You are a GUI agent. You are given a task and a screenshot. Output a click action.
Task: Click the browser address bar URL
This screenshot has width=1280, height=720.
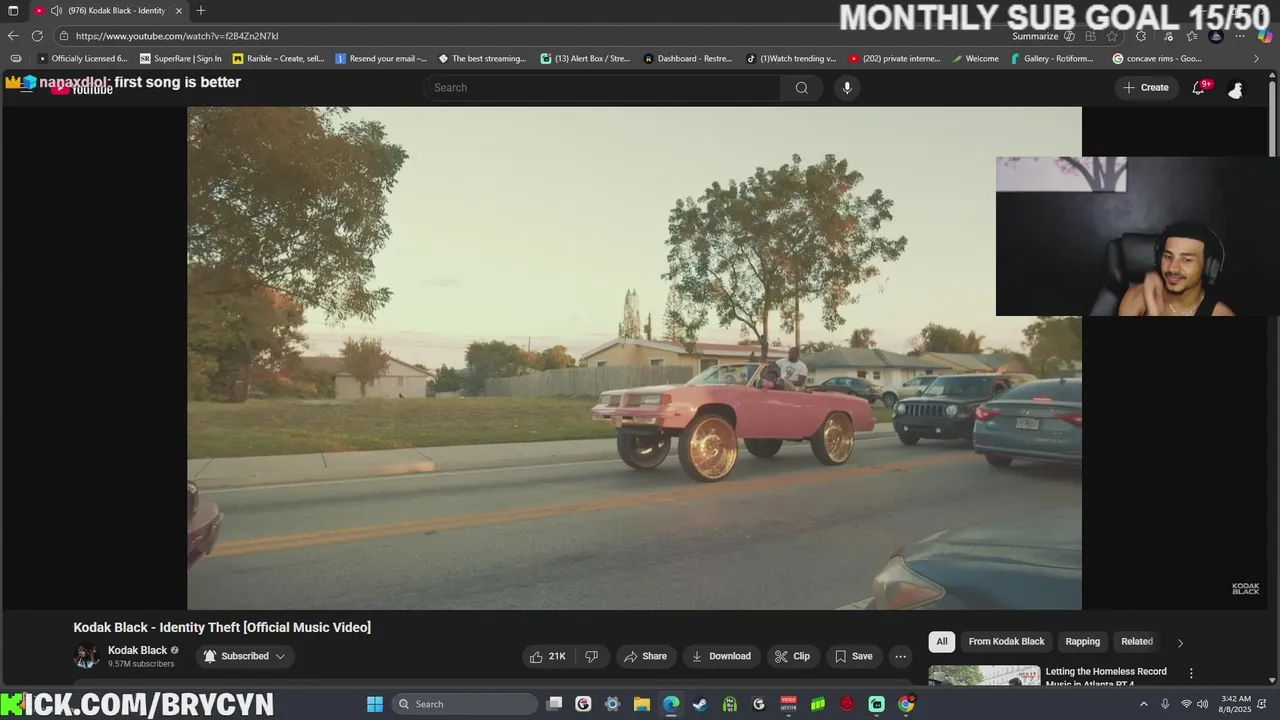pos(177,36)
